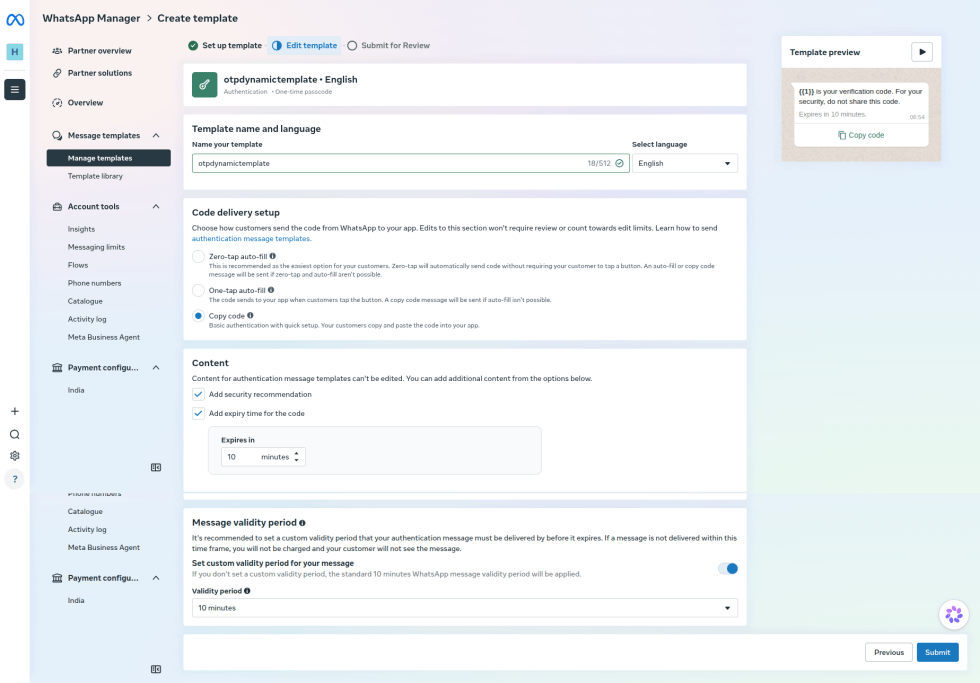Click the Message validity period info icon

[x=302, y=523]
